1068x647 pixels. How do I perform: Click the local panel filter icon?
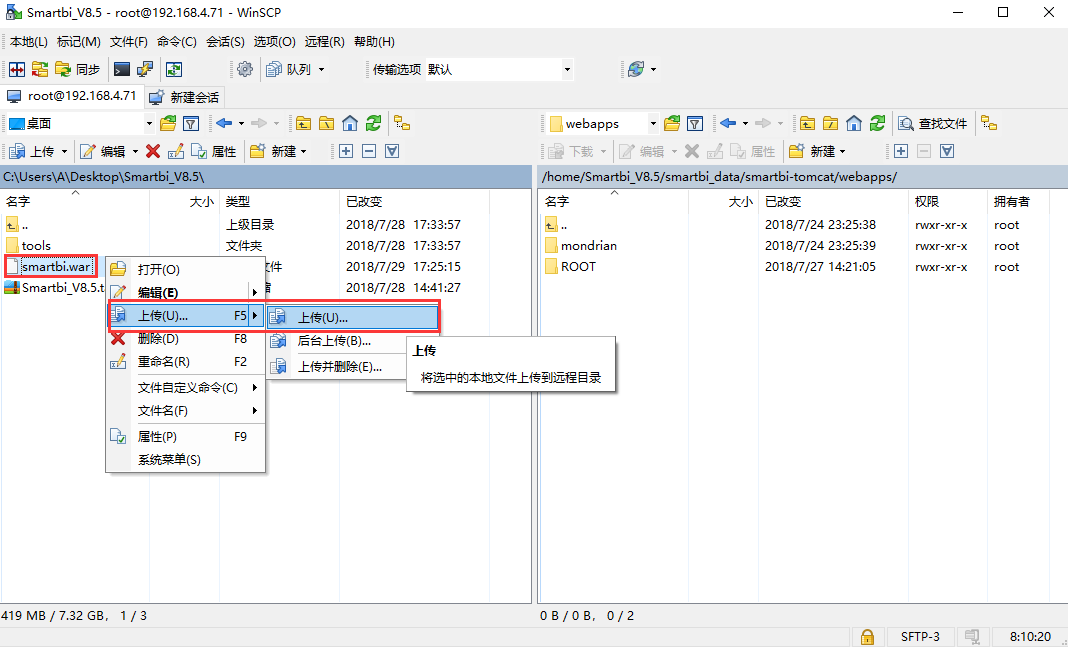(191, 124)
